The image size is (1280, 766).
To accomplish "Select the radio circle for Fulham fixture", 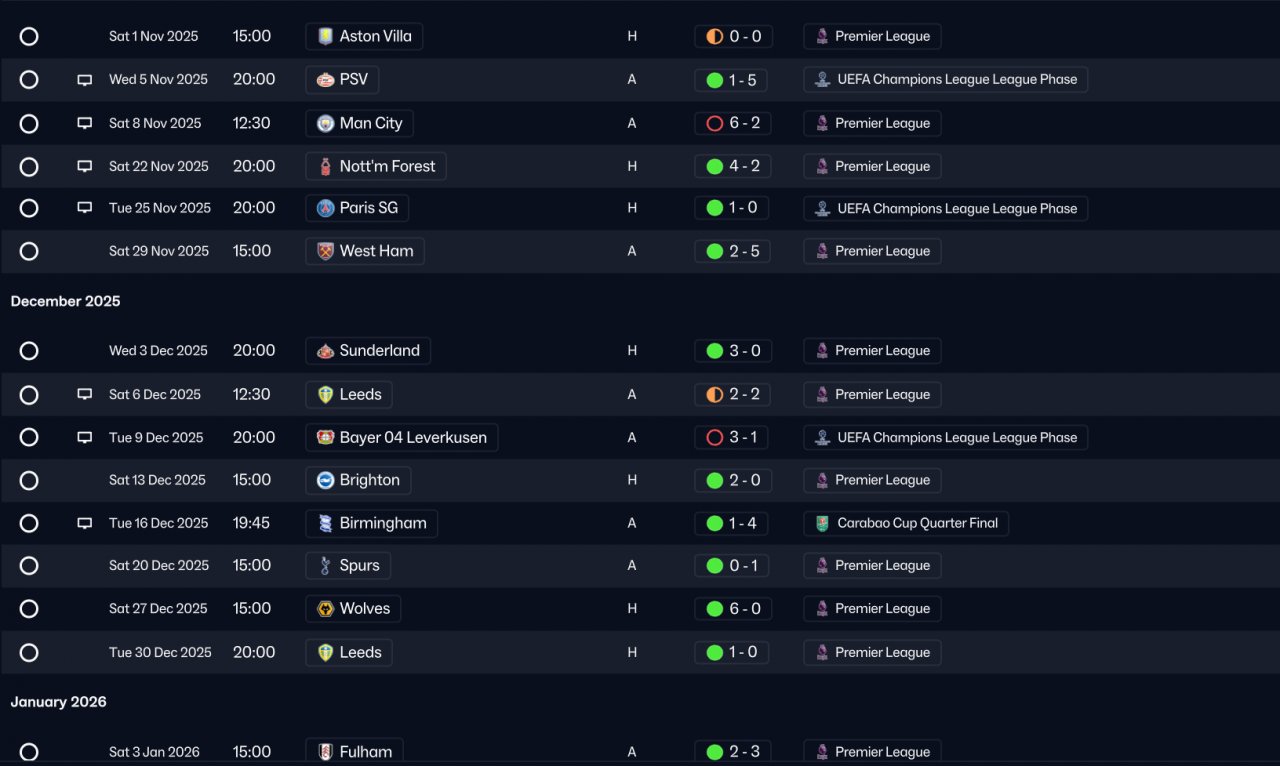I will [x=29, y=752].
